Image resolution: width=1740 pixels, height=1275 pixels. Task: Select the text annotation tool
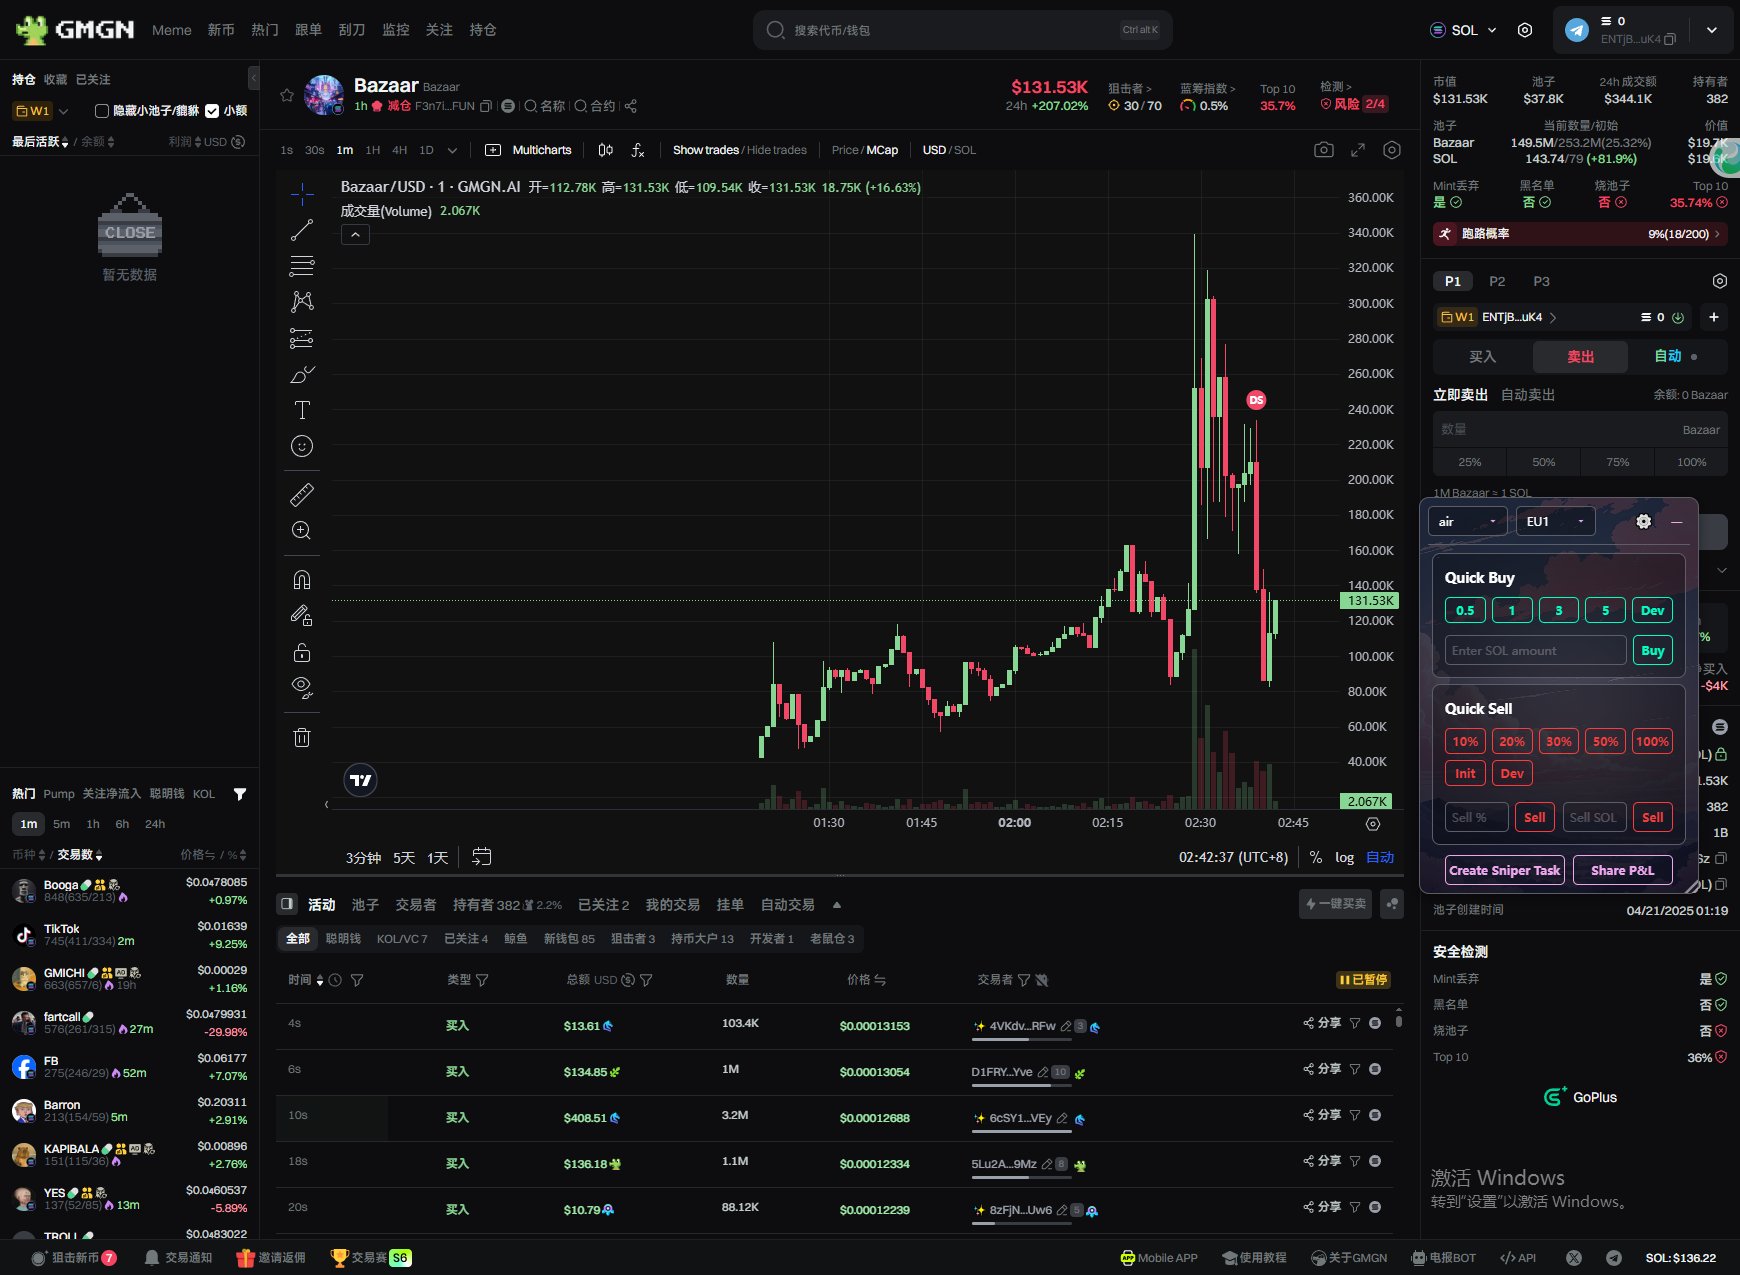click(302, 410)
